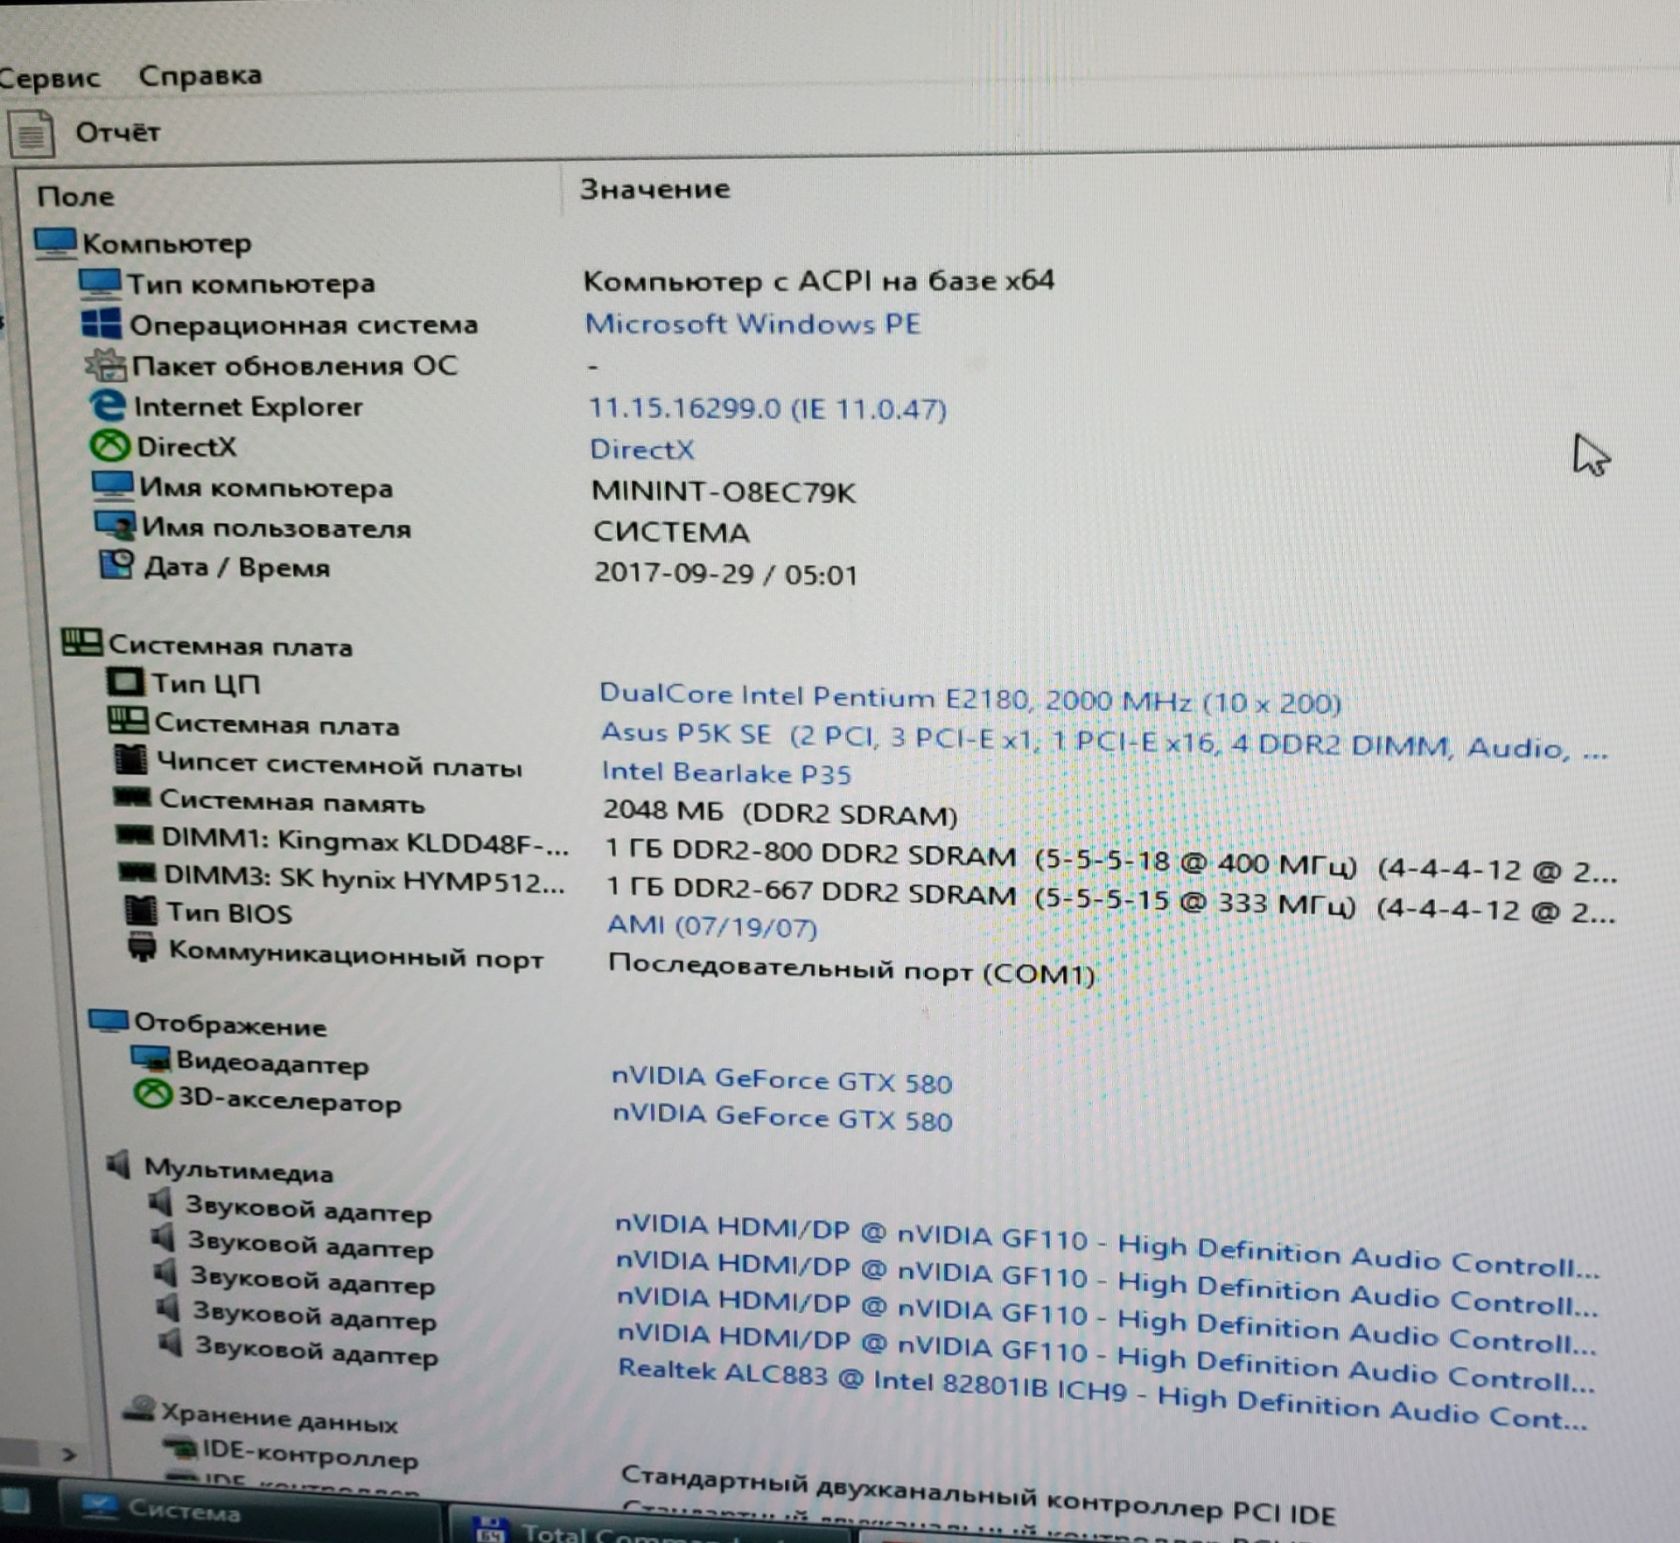Click the Системная плата section icon
The image size is (1680, 1543).
coord(82,643)
